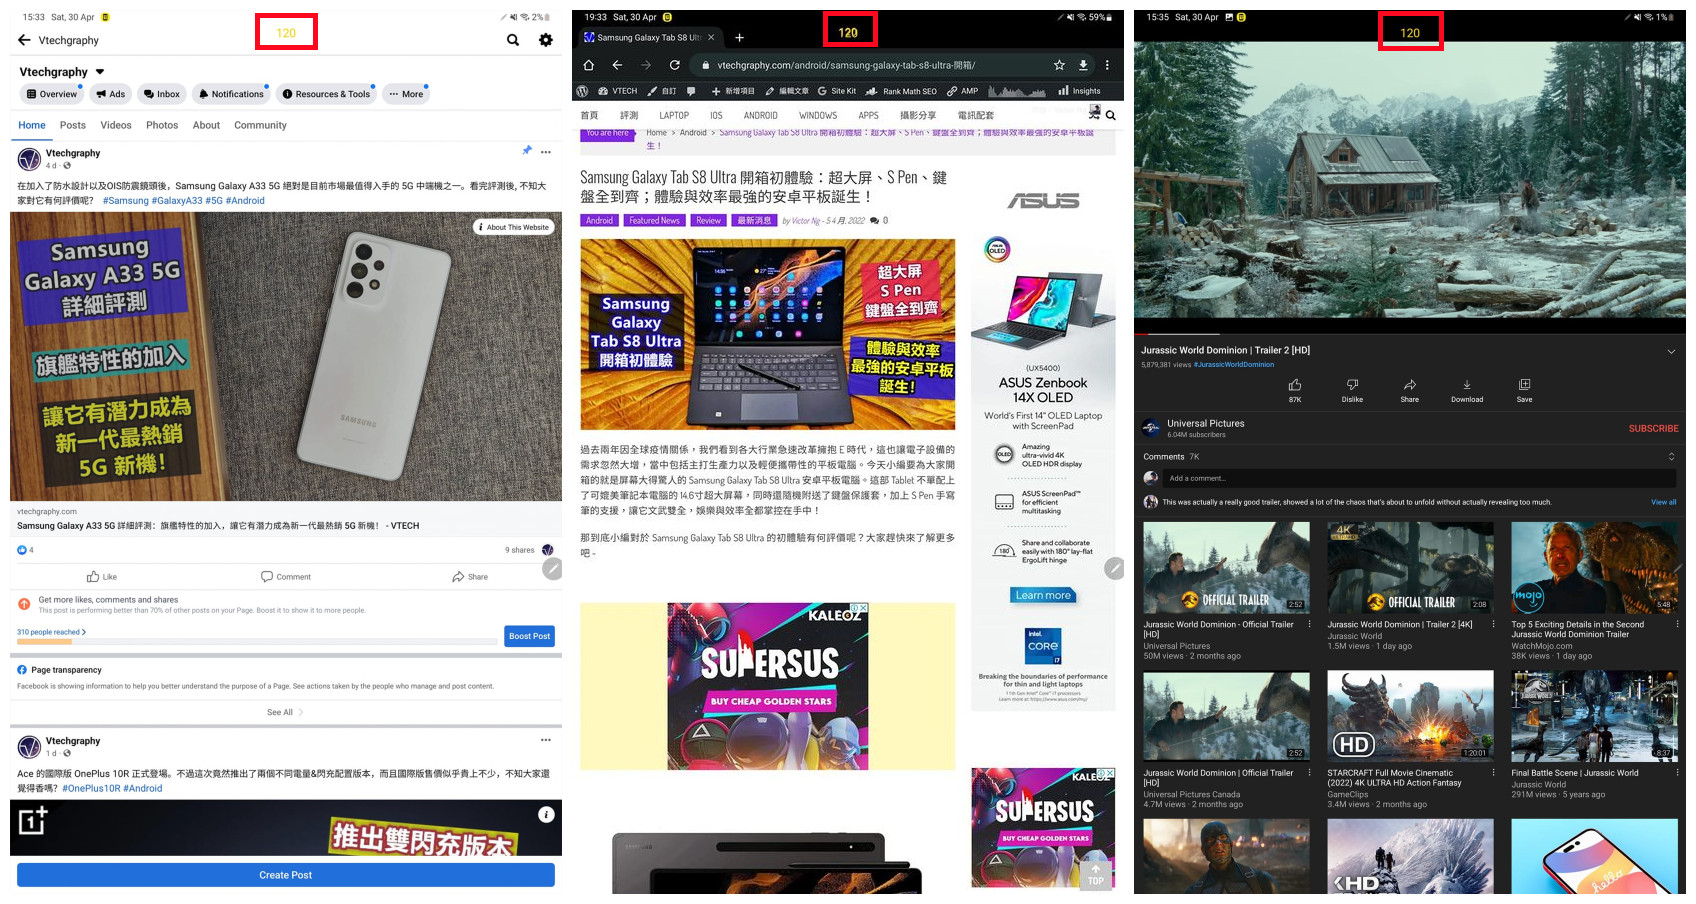This screenshot has height=904, width=1696.
Task: Open options for Final Battle Scene video
Action: click(1677, 773)
